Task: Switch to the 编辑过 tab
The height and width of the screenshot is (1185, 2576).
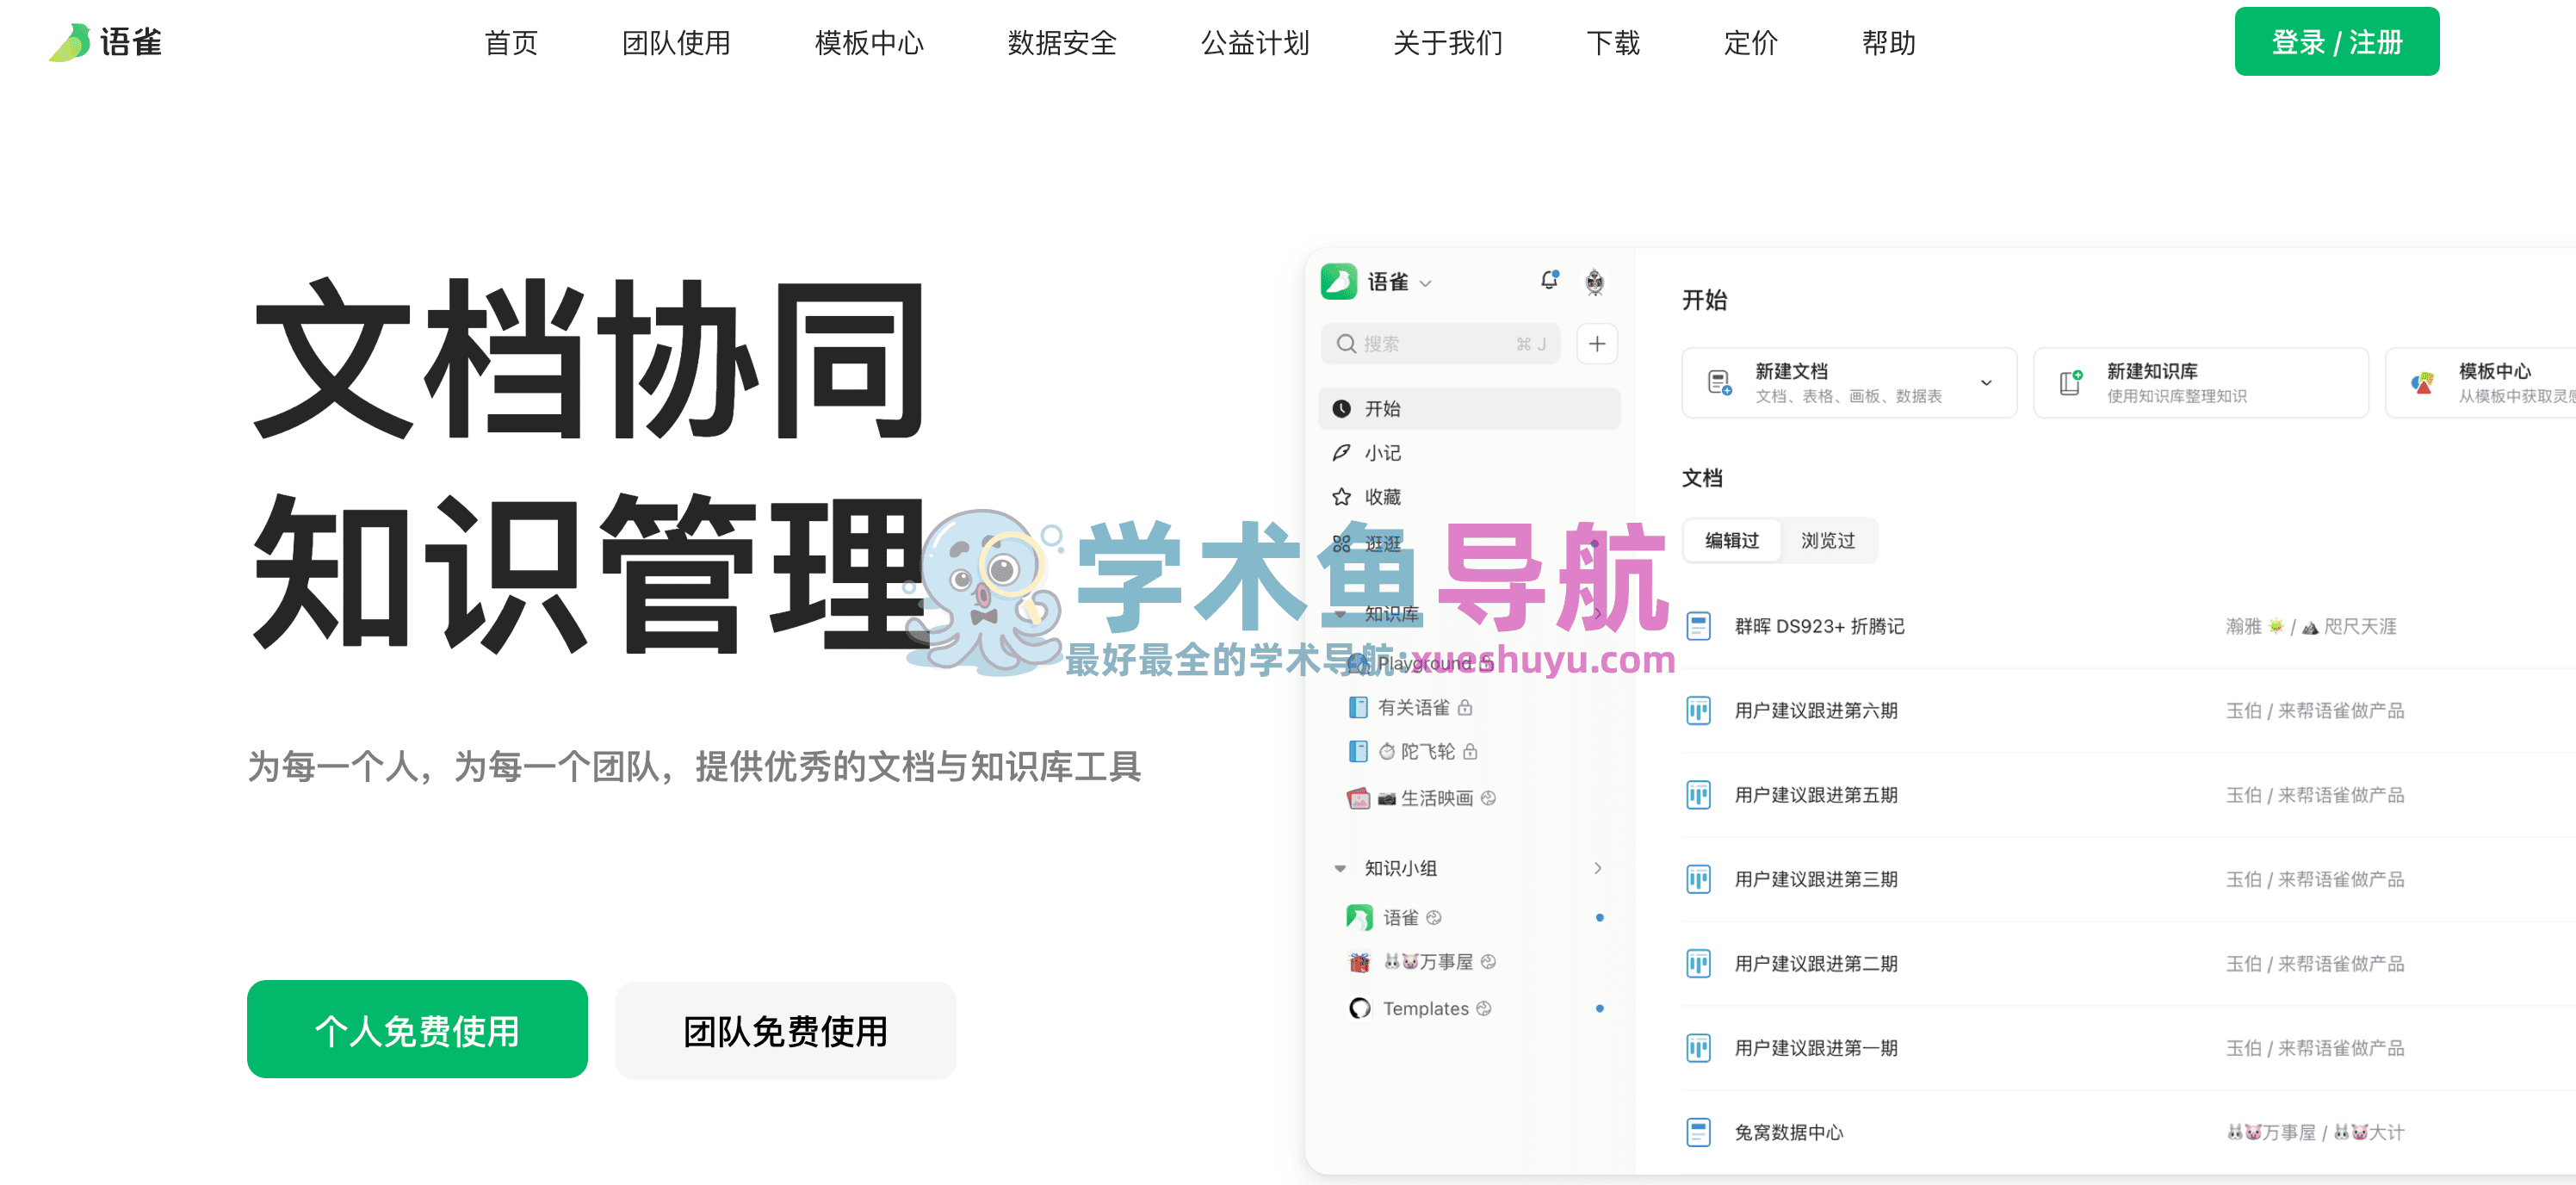Action: [x=1731, y=541]
